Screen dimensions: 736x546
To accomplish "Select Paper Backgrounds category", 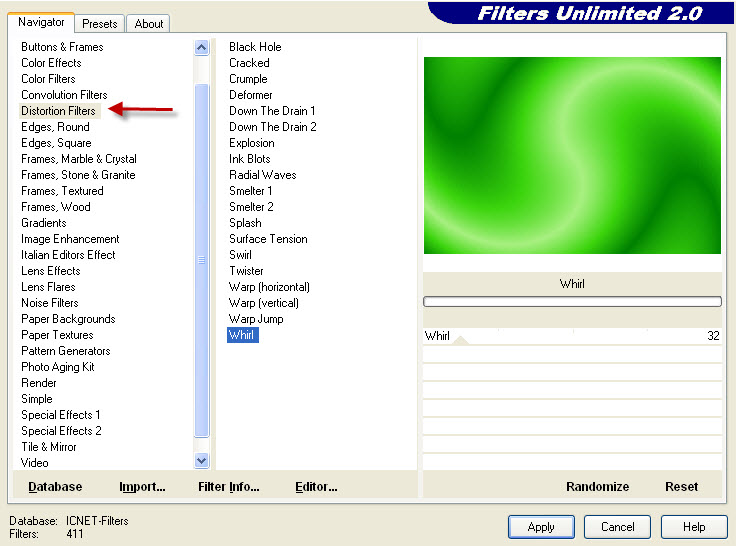I will [x=68, y=319].
